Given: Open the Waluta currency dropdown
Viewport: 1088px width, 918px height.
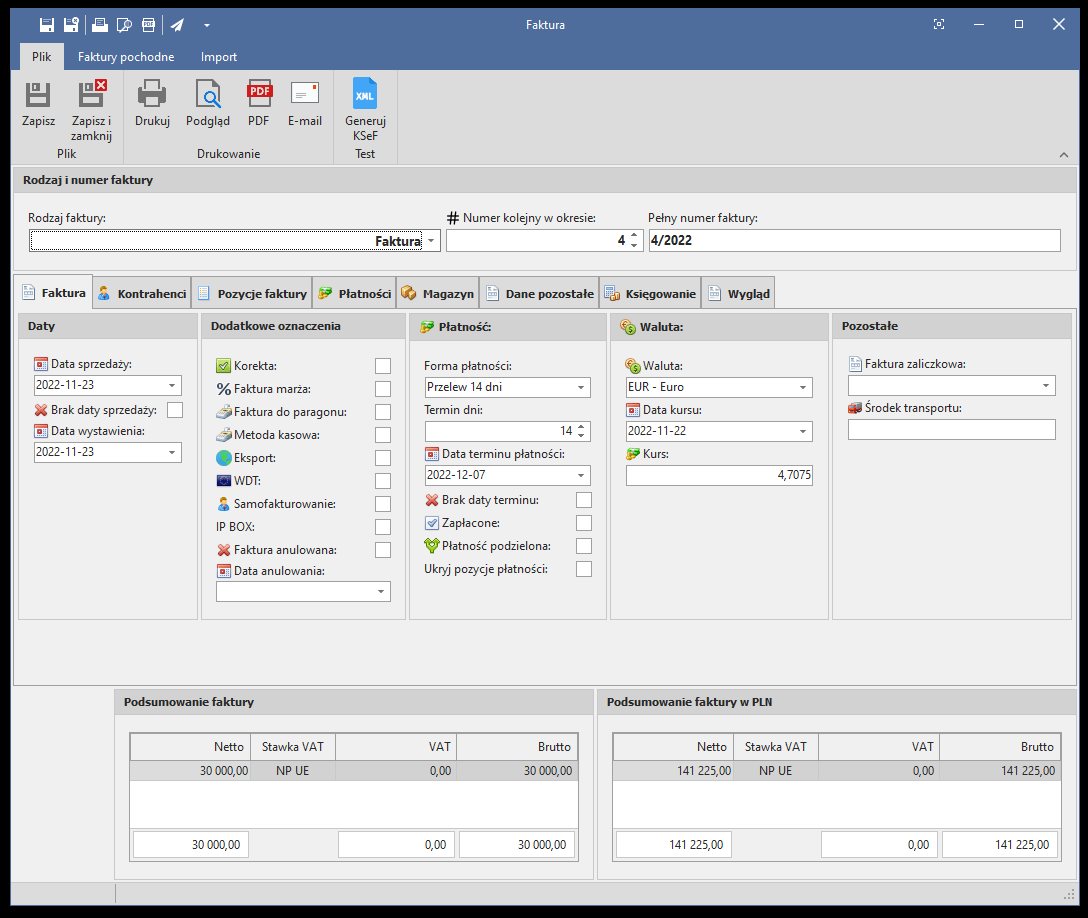Looking at the screenshot, I should (x=803, y=387).
